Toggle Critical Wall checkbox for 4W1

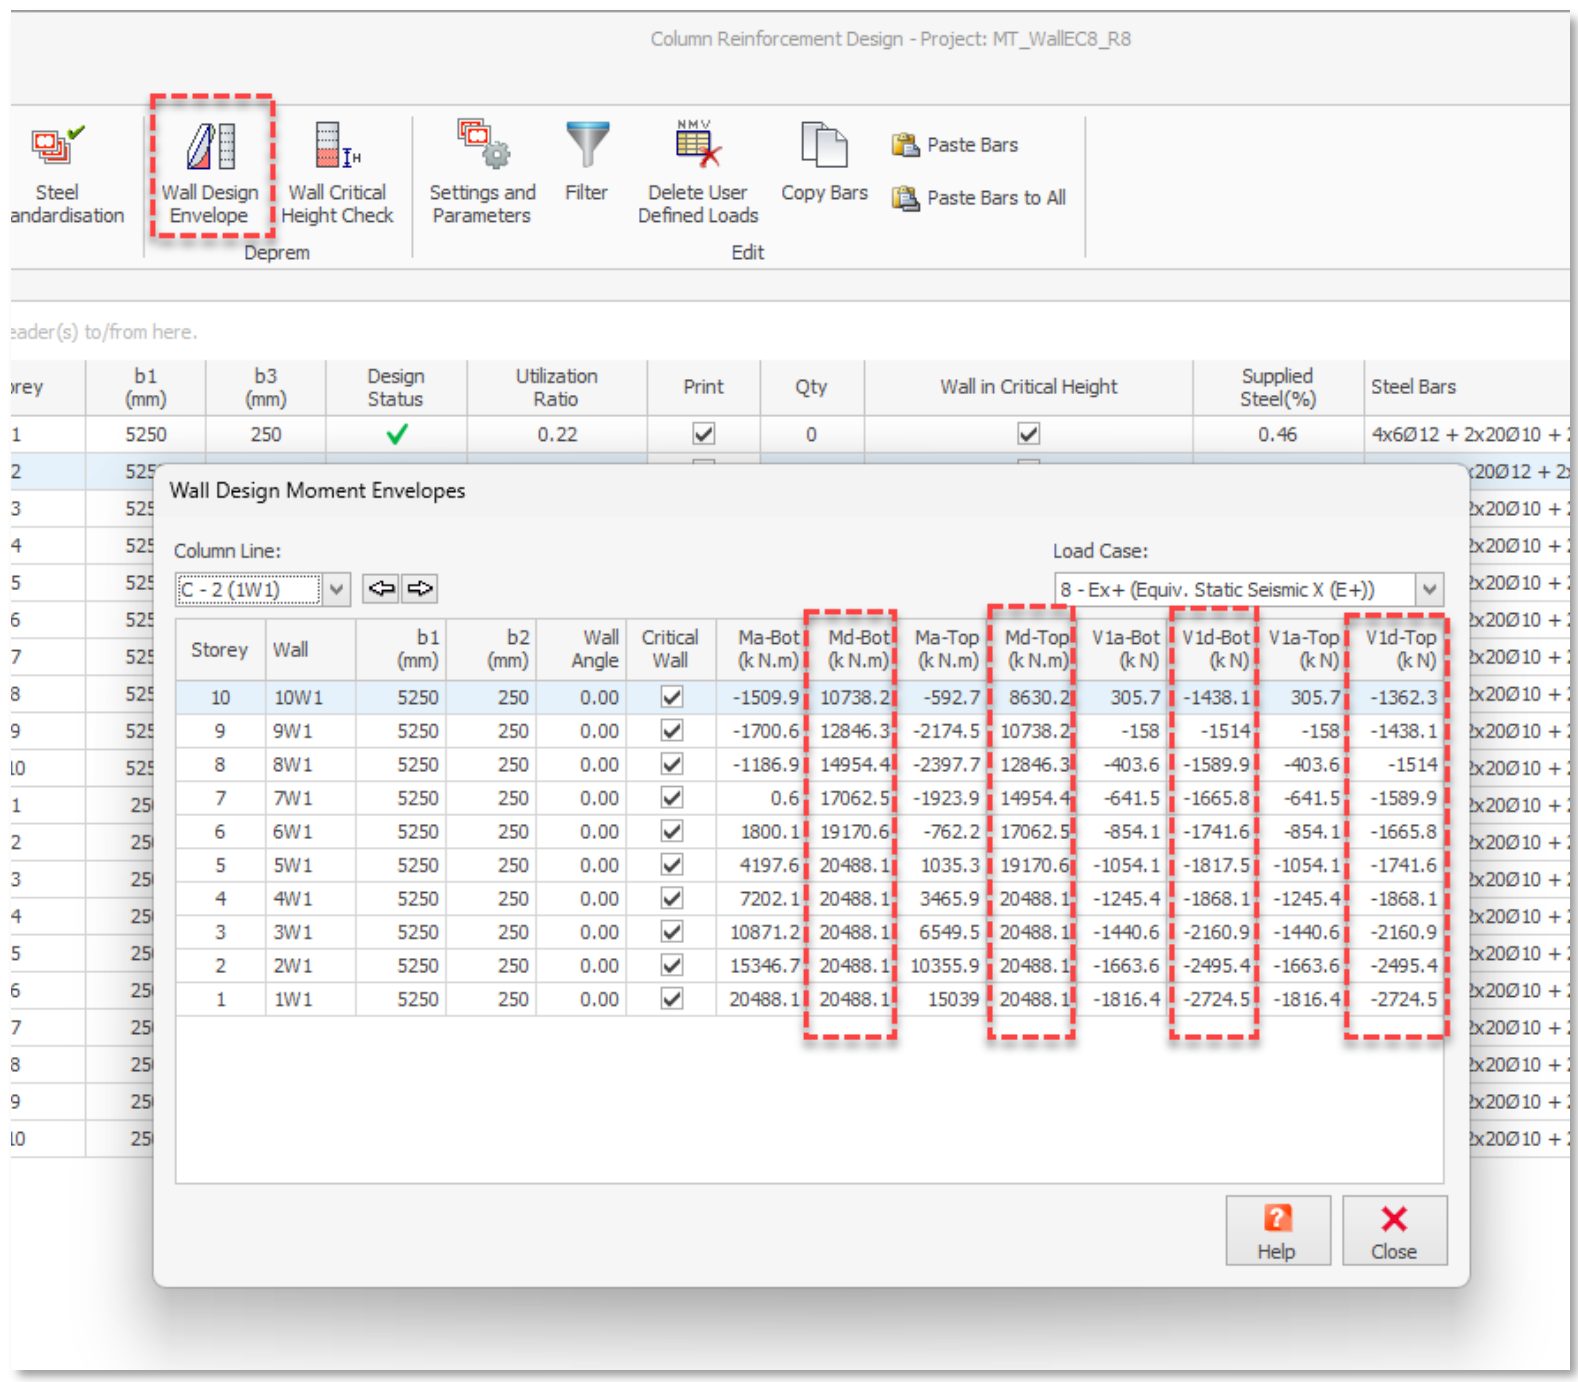672,898
